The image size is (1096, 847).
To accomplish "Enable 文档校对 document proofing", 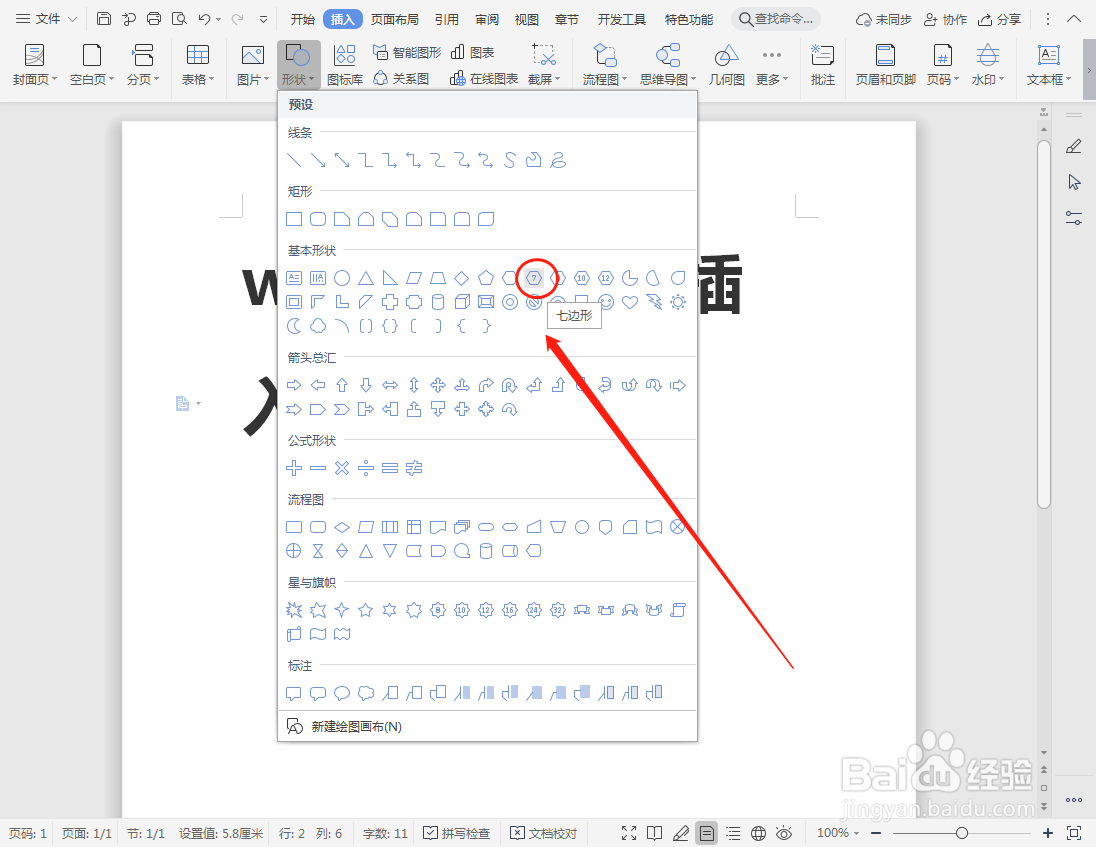I will (543, 832).
